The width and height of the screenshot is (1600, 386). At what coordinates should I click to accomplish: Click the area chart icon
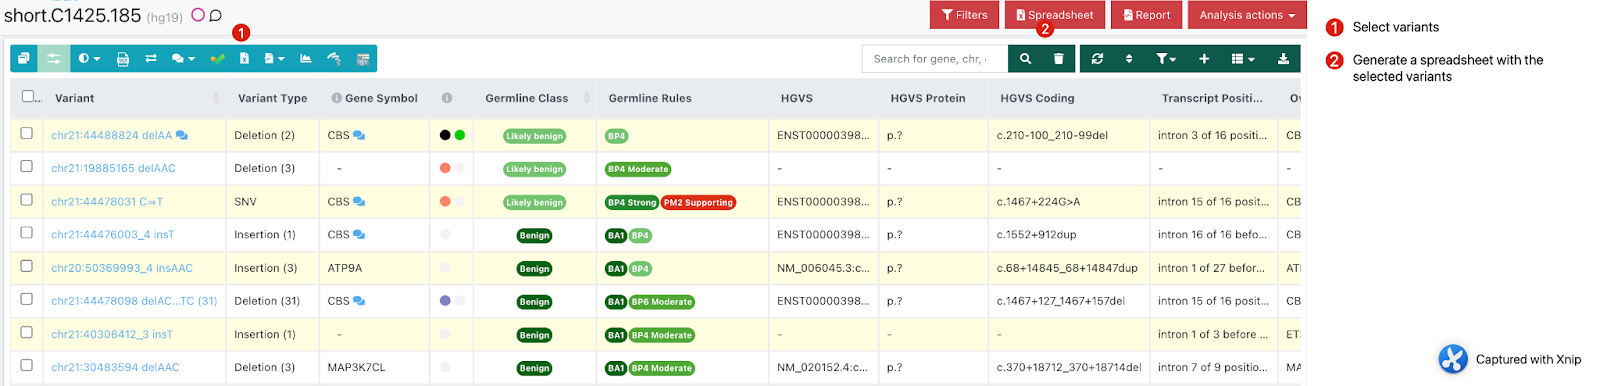point(306,59)
